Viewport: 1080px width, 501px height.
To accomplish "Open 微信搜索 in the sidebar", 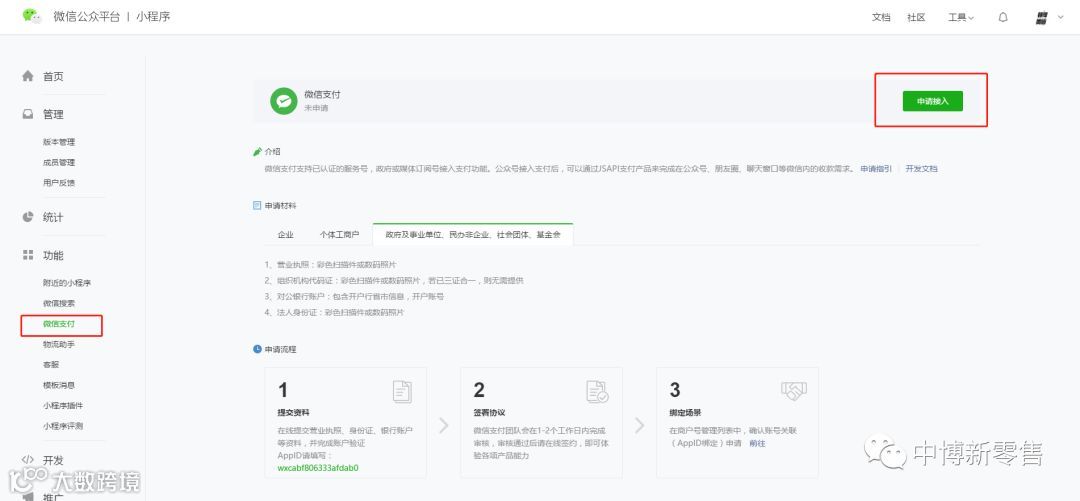I will click(59, 303).
